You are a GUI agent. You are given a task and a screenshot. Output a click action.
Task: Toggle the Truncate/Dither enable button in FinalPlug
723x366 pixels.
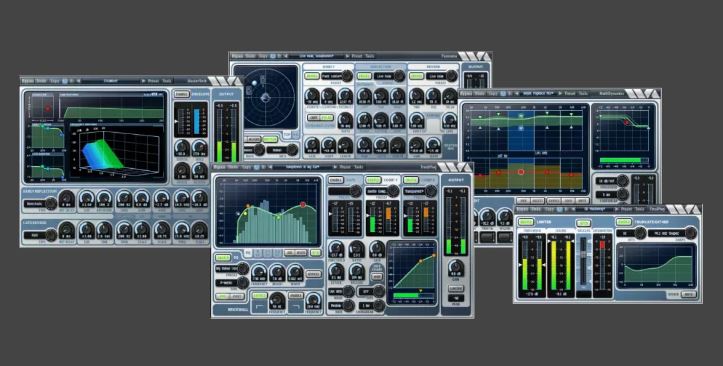tap(623, 222)
